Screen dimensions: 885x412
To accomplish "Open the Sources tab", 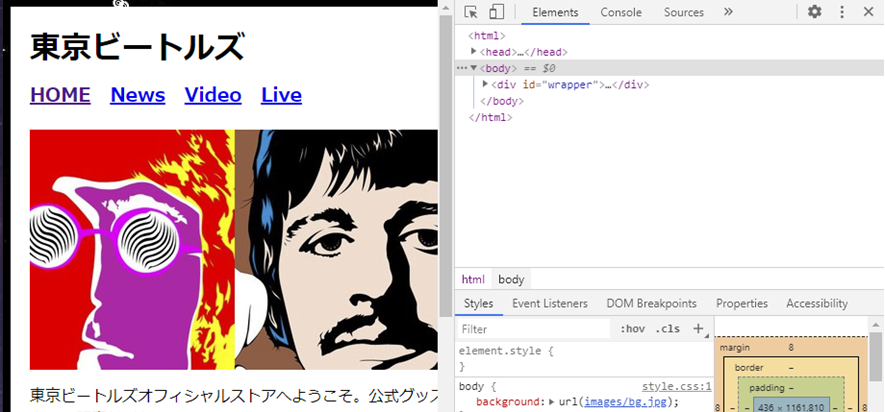I will [684, 12].
